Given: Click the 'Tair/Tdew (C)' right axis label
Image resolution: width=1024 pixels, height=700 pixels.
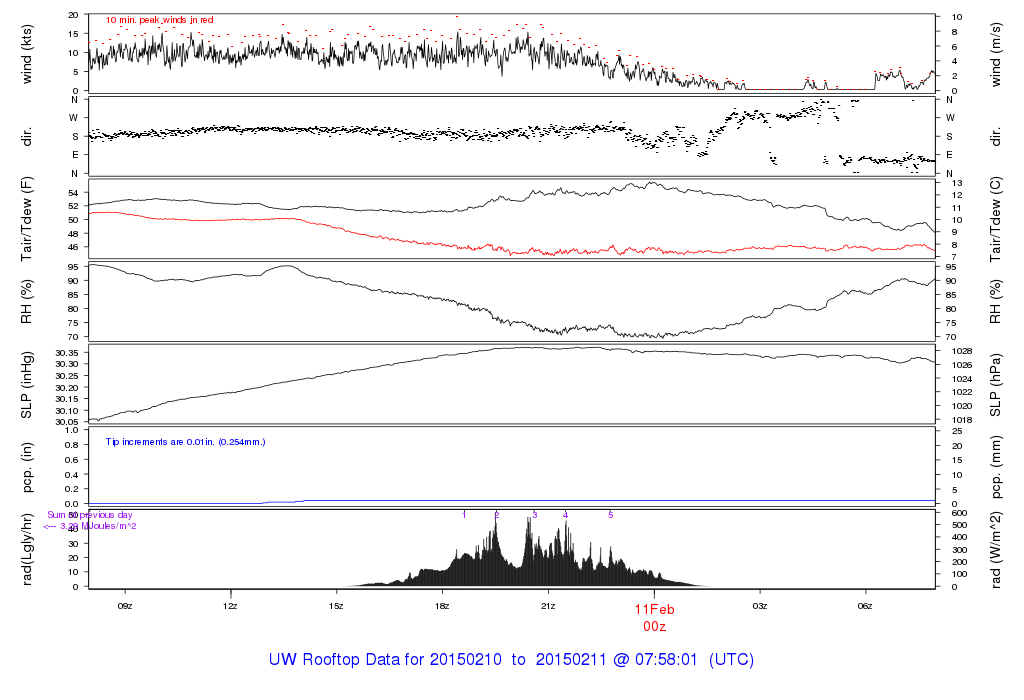Looking at the screenshot, I should [x=995, y=219].
